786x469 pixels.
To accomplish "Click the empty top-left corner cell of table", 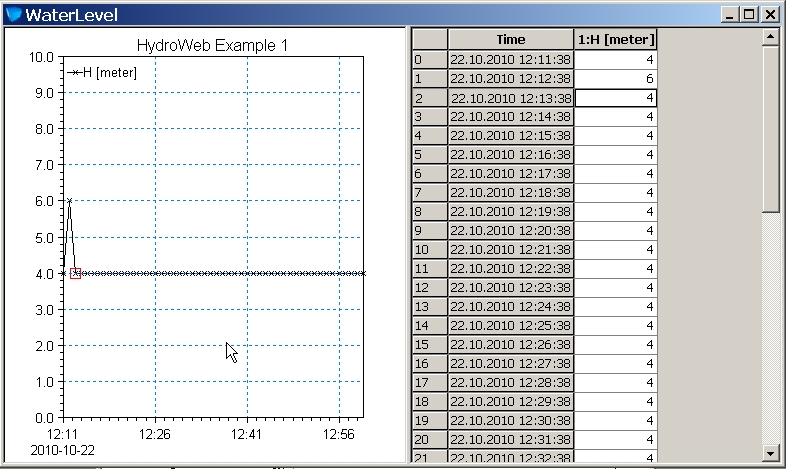I will click(429, 39).
